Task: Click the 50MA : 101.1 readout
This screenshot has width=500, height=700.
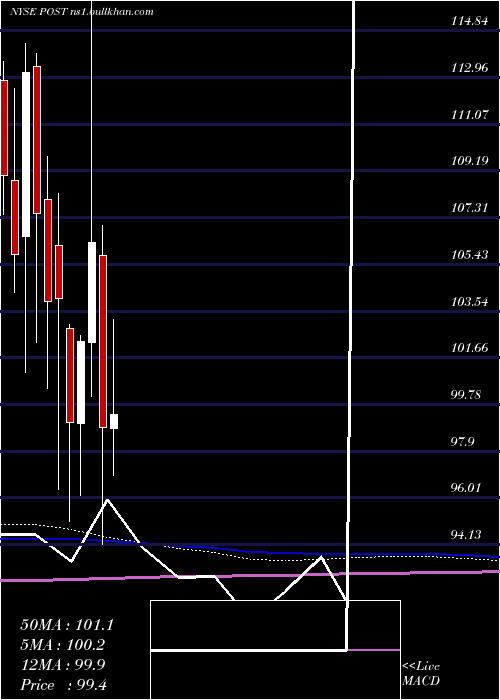Action: (67, 625)
